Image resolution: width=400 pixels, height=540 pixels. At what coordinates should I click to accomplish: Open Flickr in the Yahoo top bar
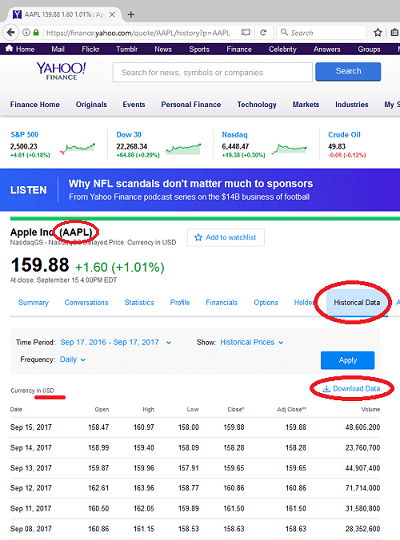tap(90, 49)
